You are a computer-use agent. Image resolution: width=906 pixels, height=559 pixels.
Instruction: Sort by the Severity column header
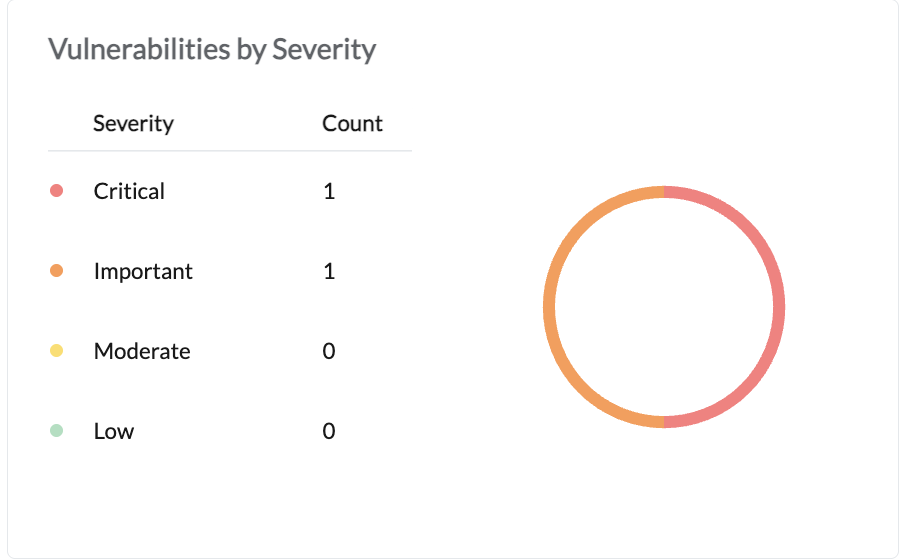coord(133,124)
